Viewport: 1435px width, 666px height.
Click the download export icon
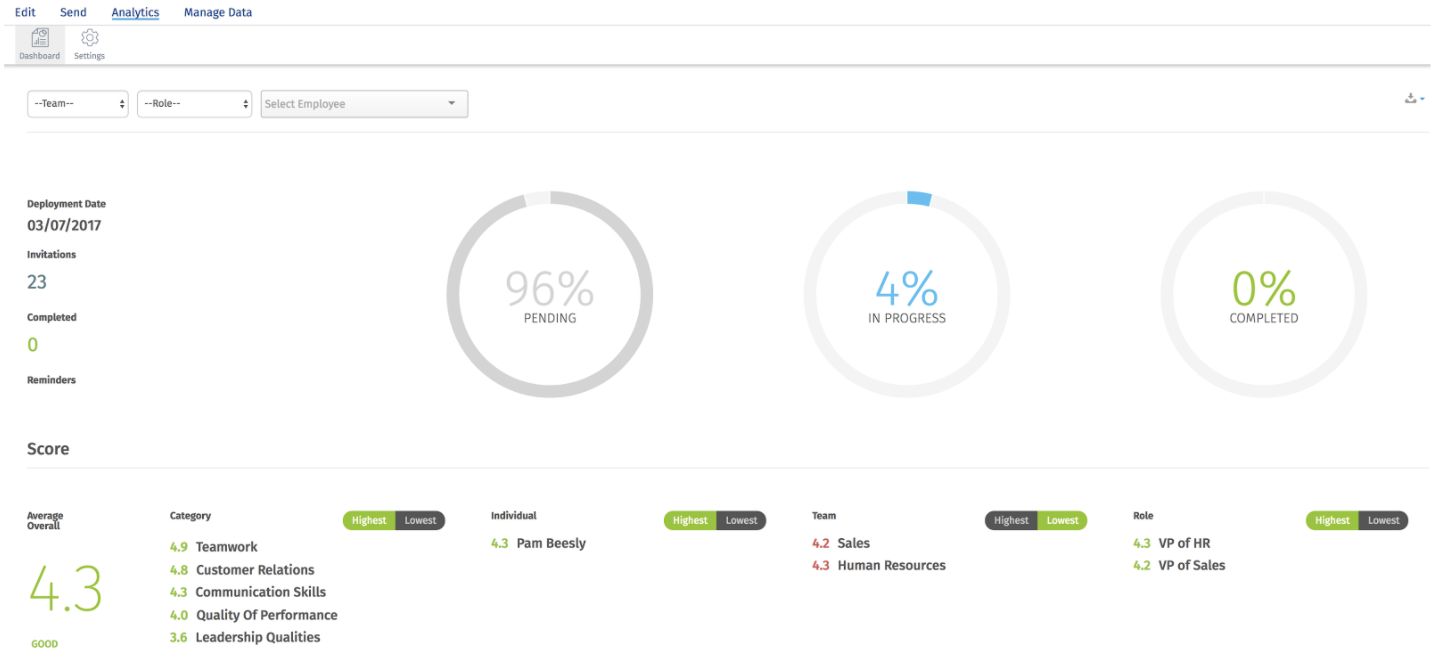coord(1414,98)
